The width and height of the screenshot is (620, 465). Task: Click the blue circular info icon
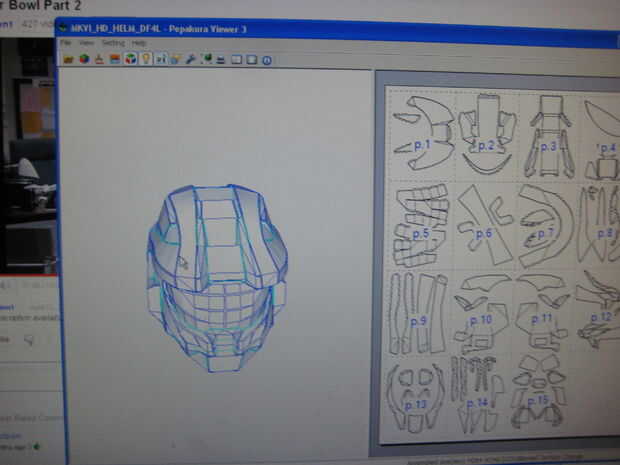(267, 60)
